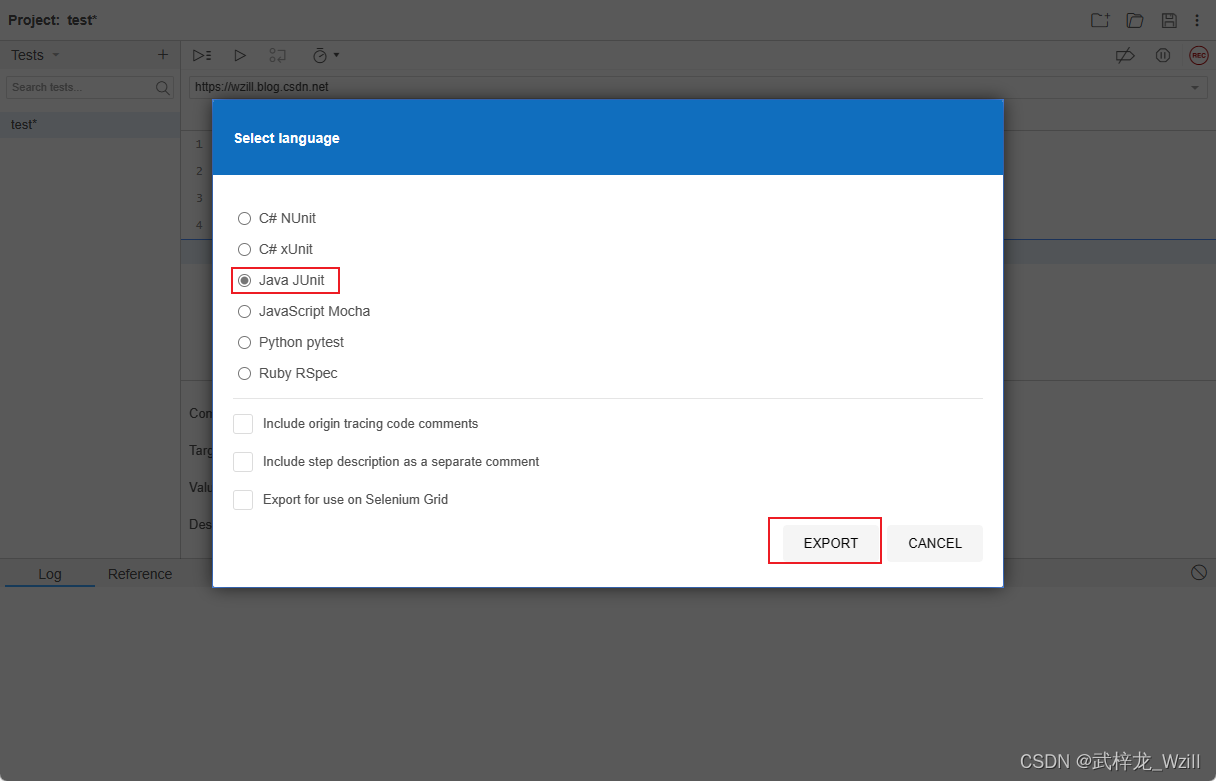Open the kebab menu at top right
This screenshot has height=781, width=1216.
click(1197, 19)
